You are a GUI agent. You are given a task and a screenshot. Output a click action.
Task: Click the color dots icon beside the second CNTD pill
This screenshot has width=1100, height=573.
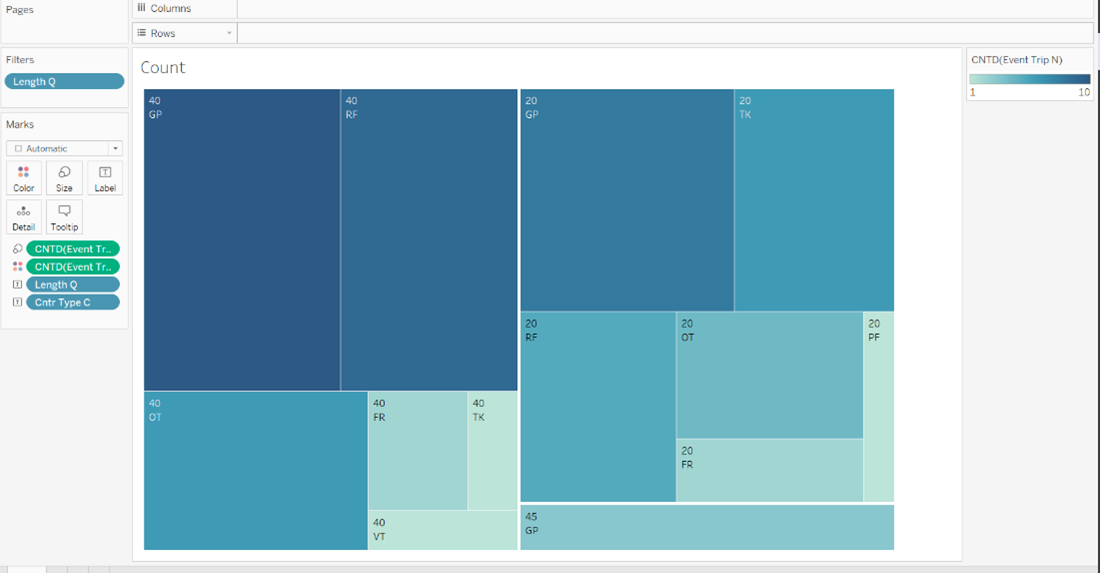17,267
